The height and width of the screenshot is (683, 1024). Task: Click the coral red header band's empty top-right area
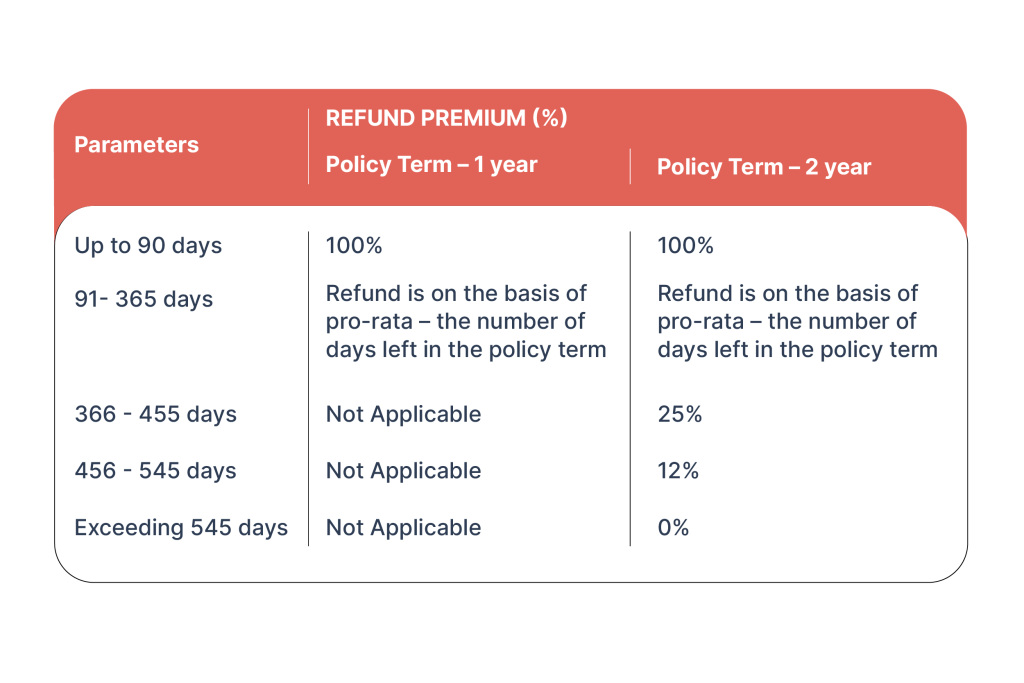pyautogui.click(x=850, y=120)
